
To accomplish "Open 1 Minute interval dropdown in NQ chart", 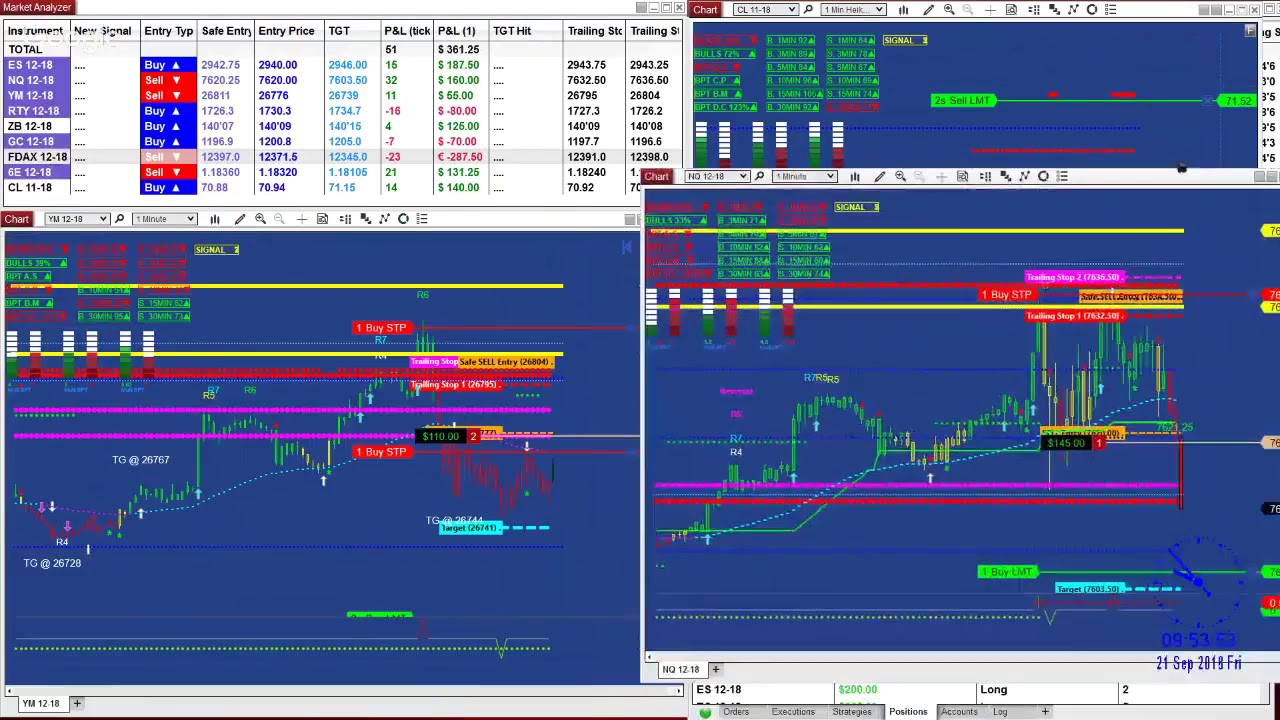I will [x=804, y=177].
